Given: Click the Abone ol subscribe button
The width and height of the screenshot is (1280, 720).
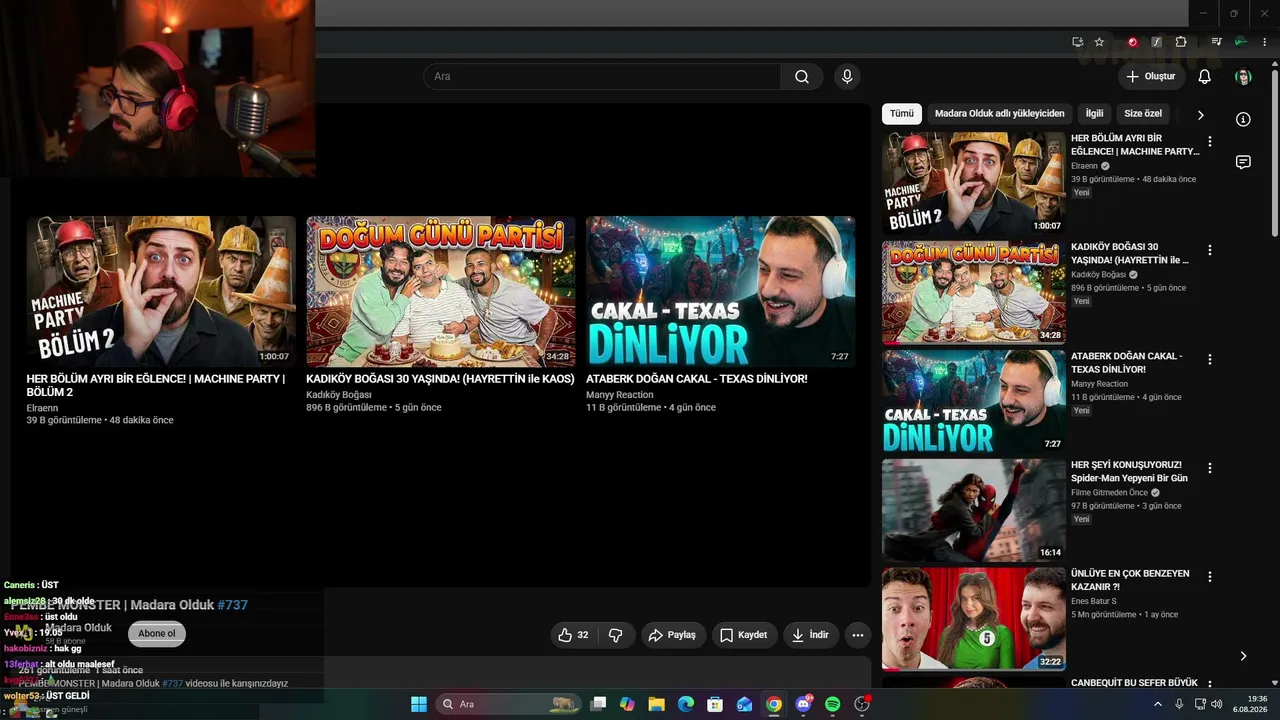Looking at the screenshot, I should (157, 634).
